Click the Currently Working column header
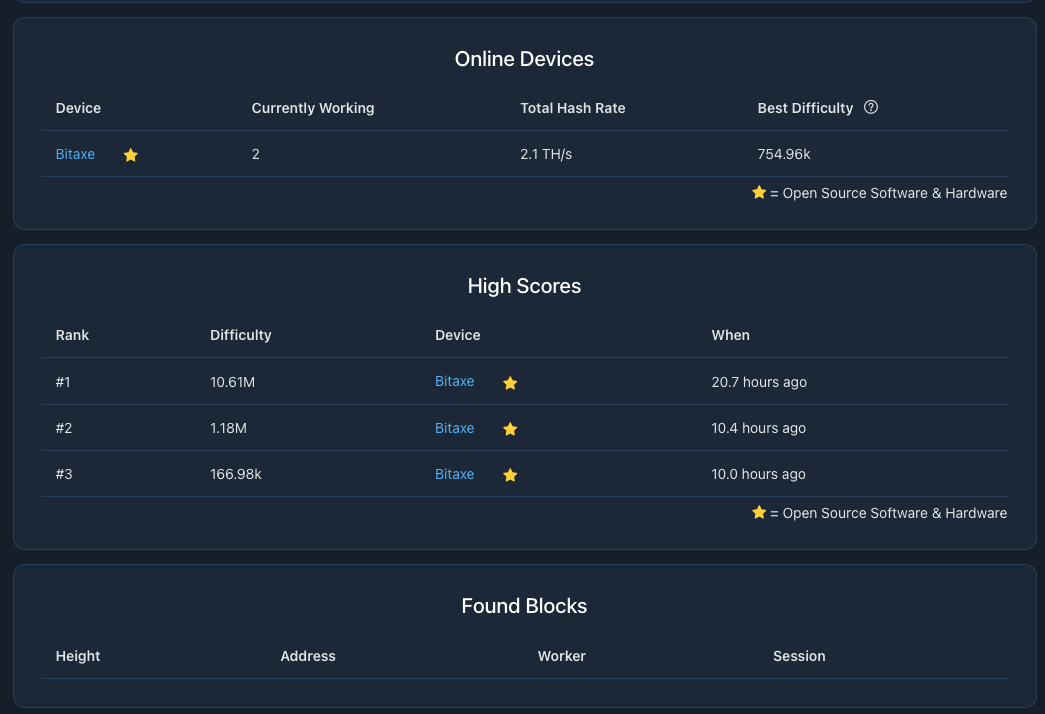 [x=313, y=108]
